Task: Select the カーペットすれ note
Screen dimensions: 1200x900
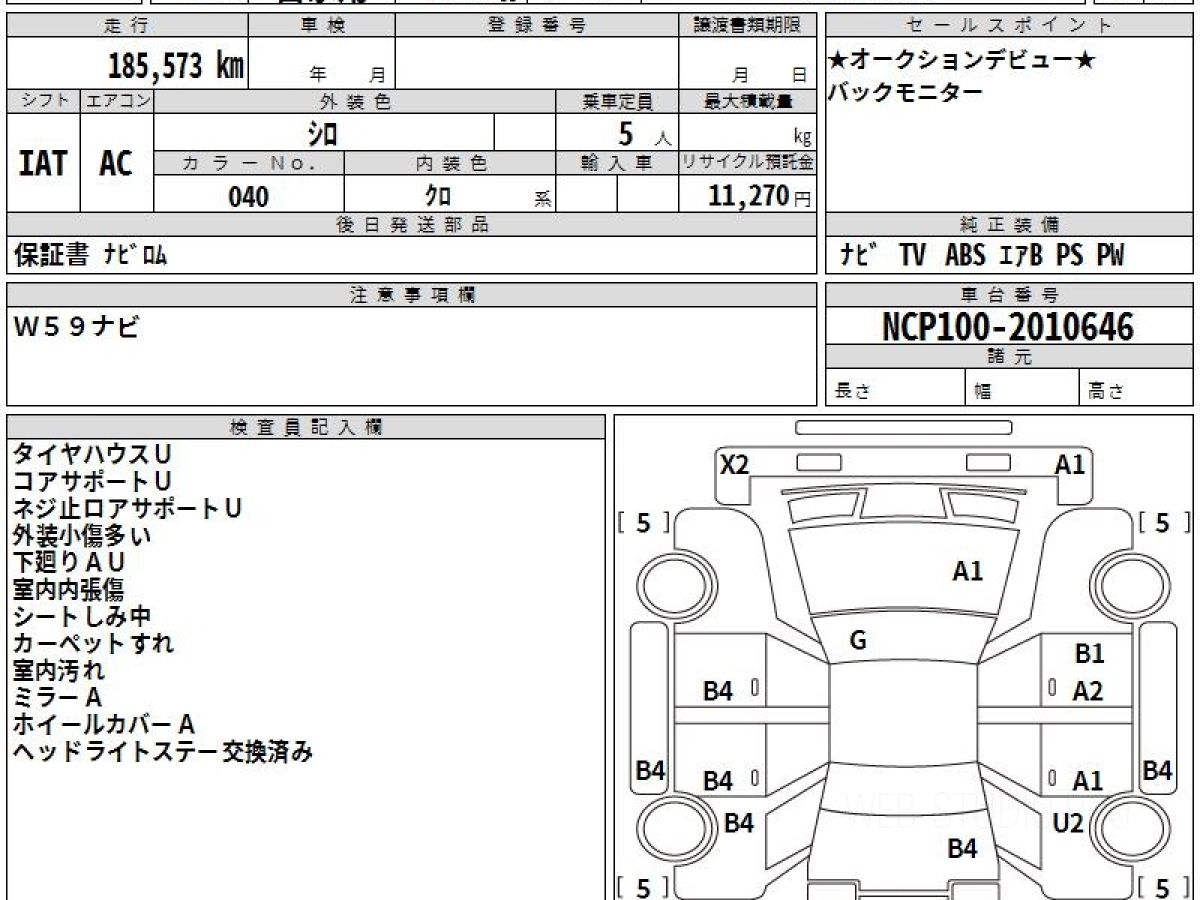Action: [x=93, y=643]
